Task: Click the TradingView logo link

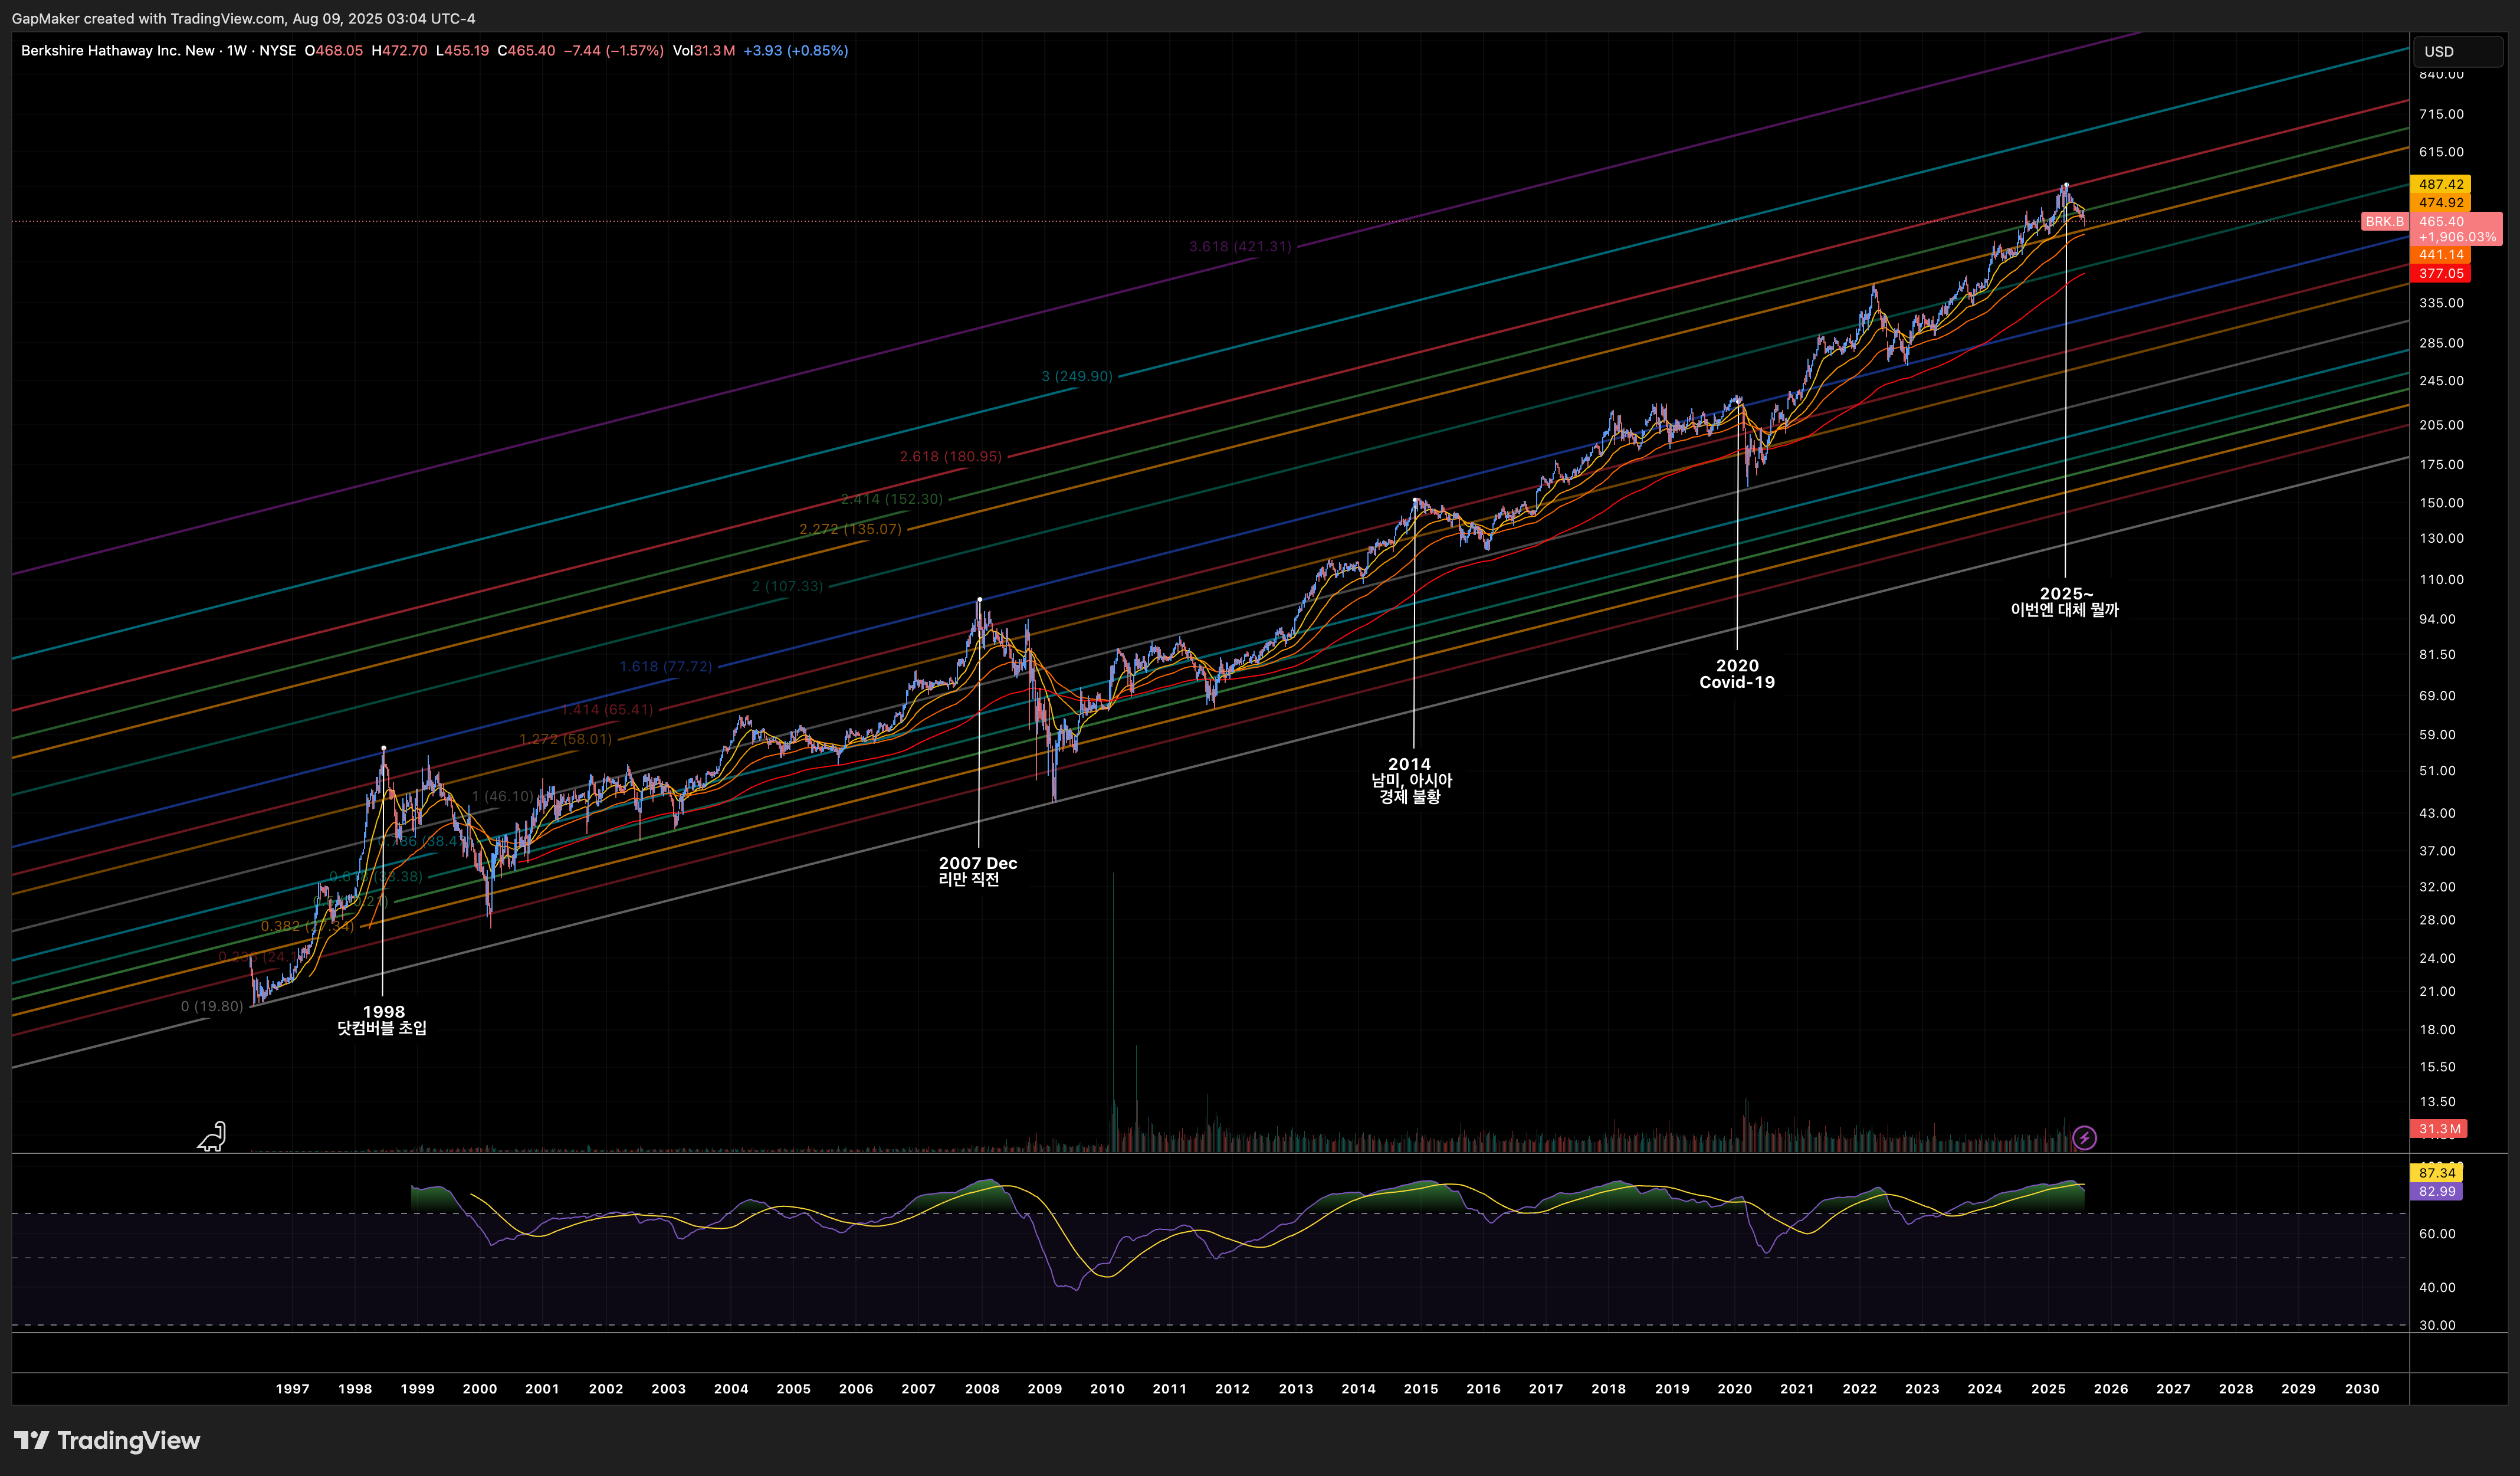Action: [107, 1440]
